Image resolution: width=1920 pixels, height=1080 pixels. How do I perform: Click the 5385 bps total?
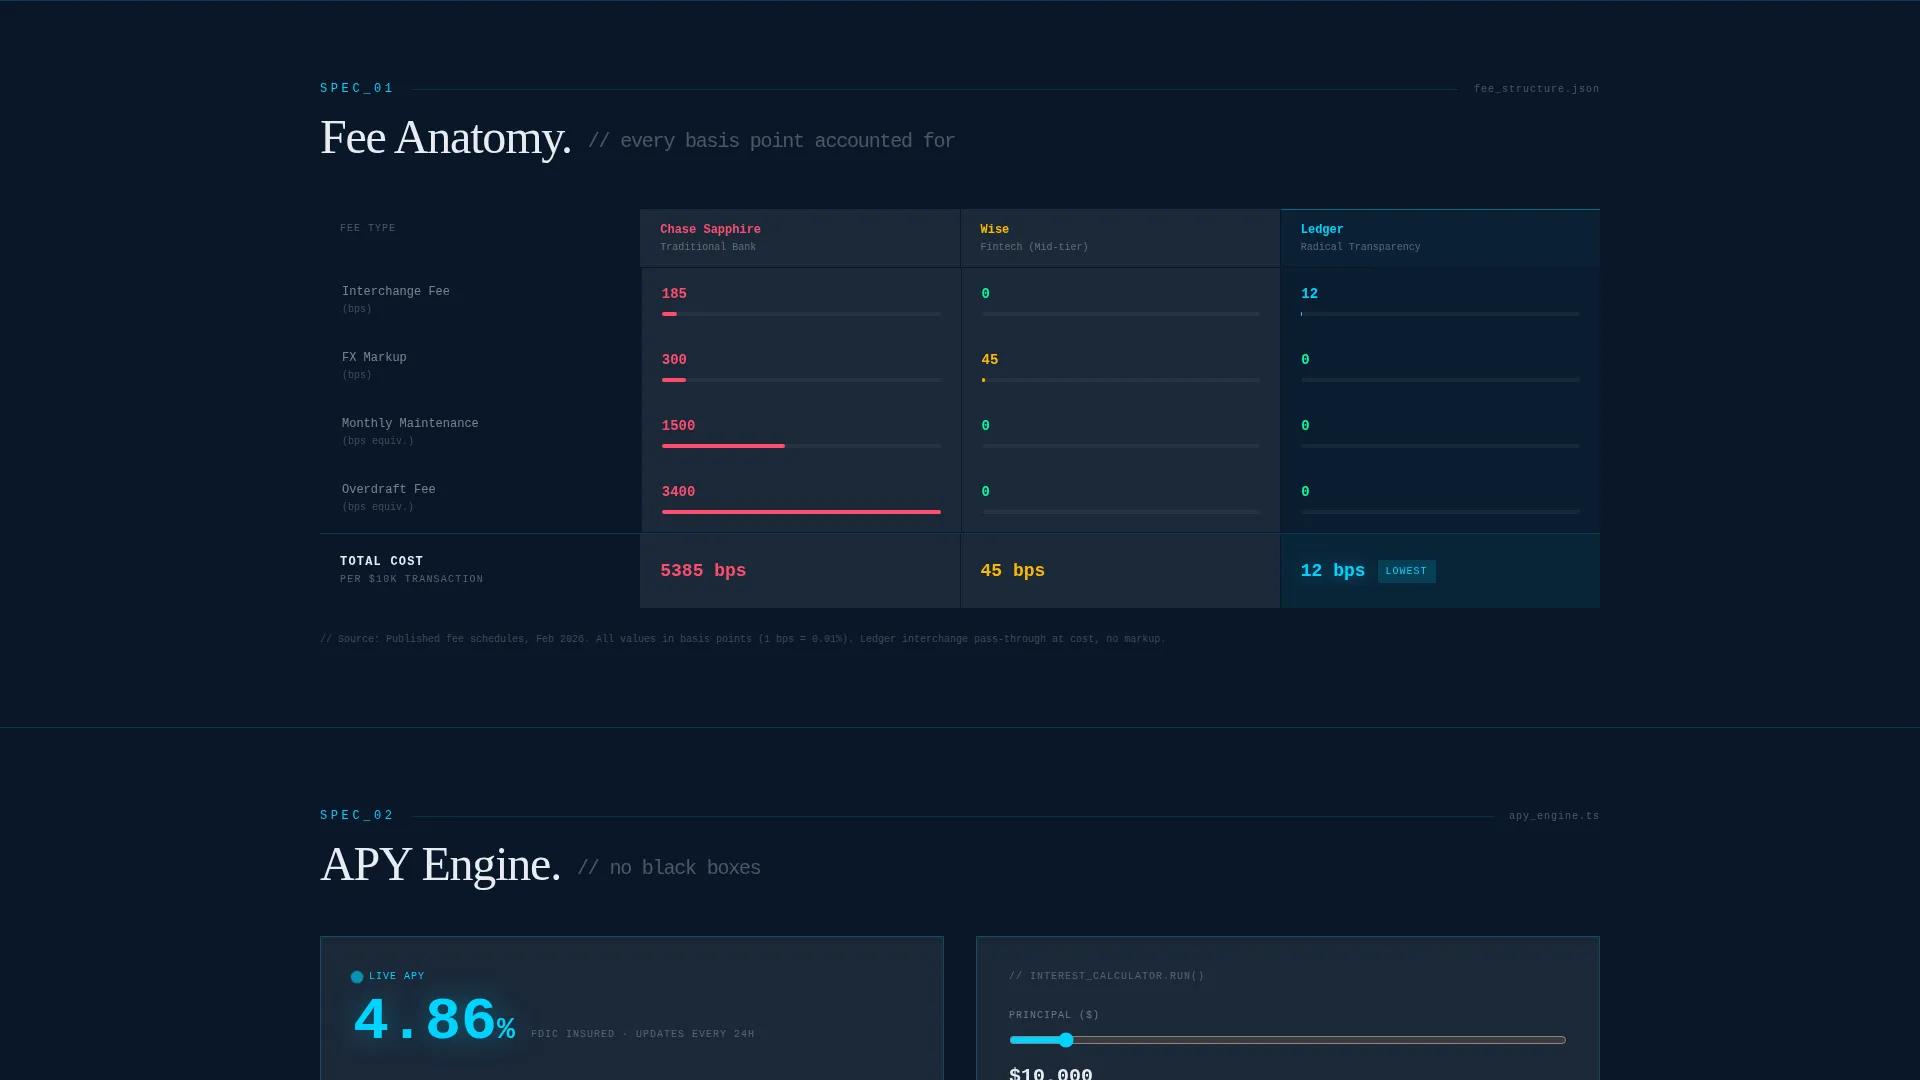tap(703, 571)
